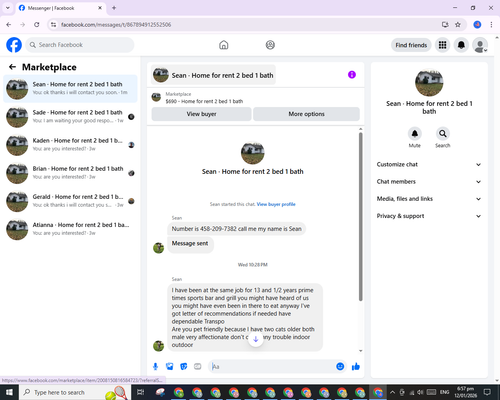
Task: Go back using the Marketplace back arrow
Action: [x=12, y=67]
